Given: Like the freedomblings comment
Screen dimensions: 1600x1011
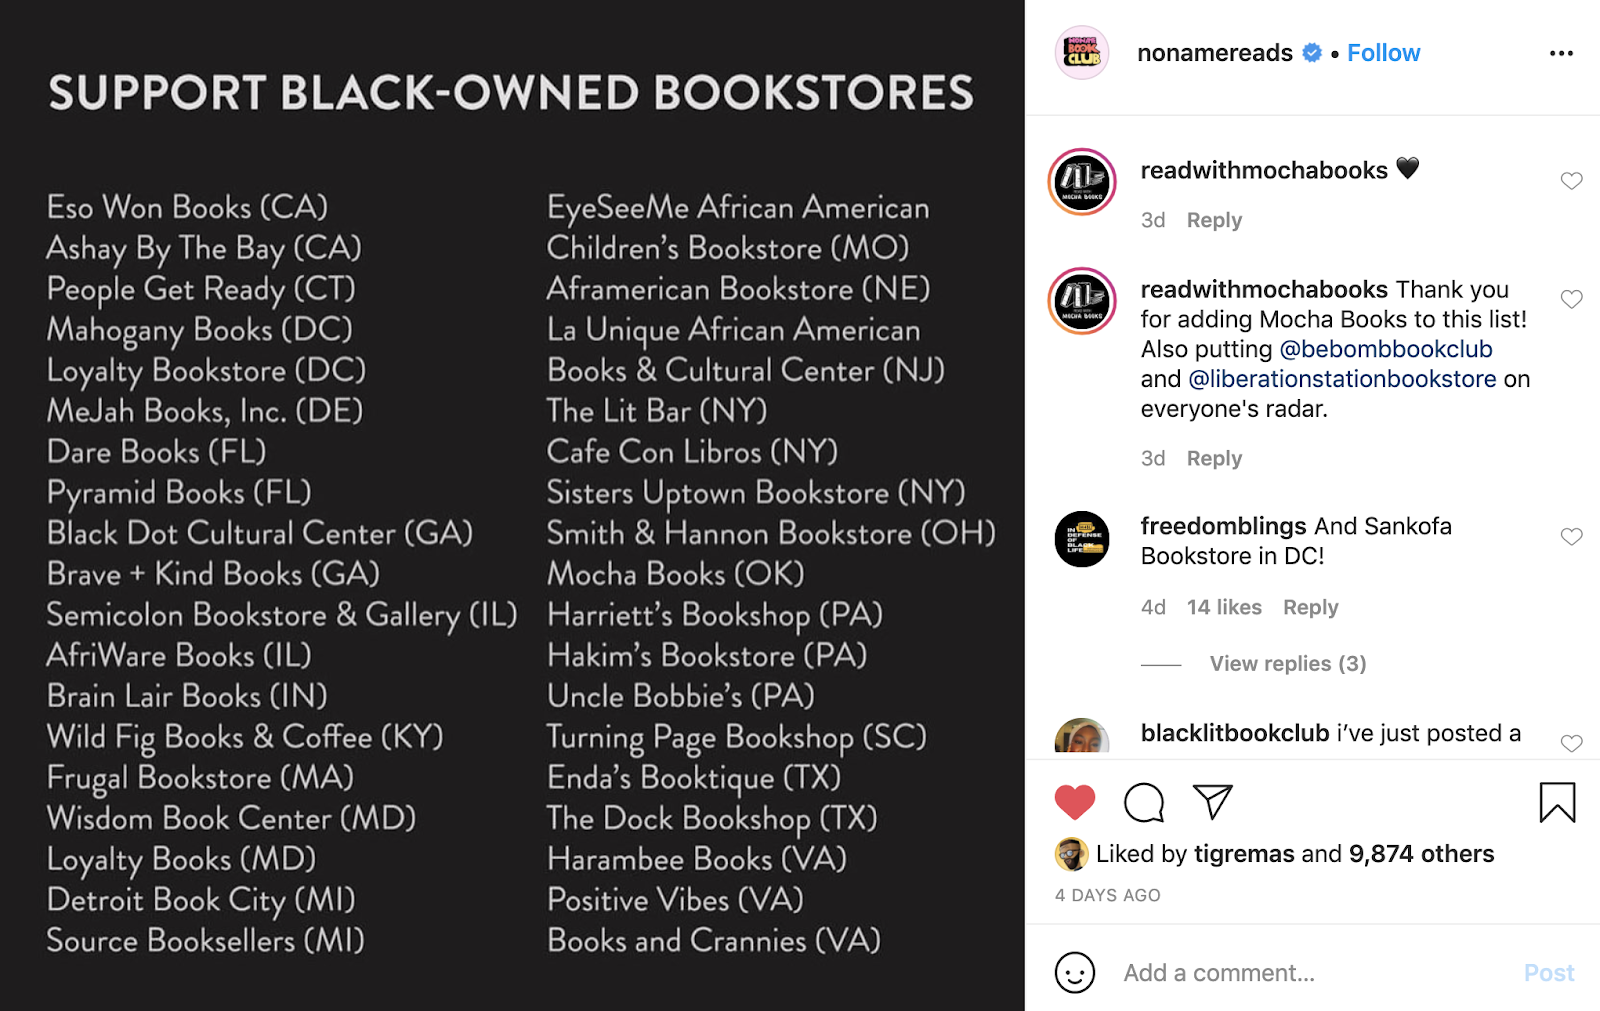Looking at the screenshot, I should click(1571, 537).
